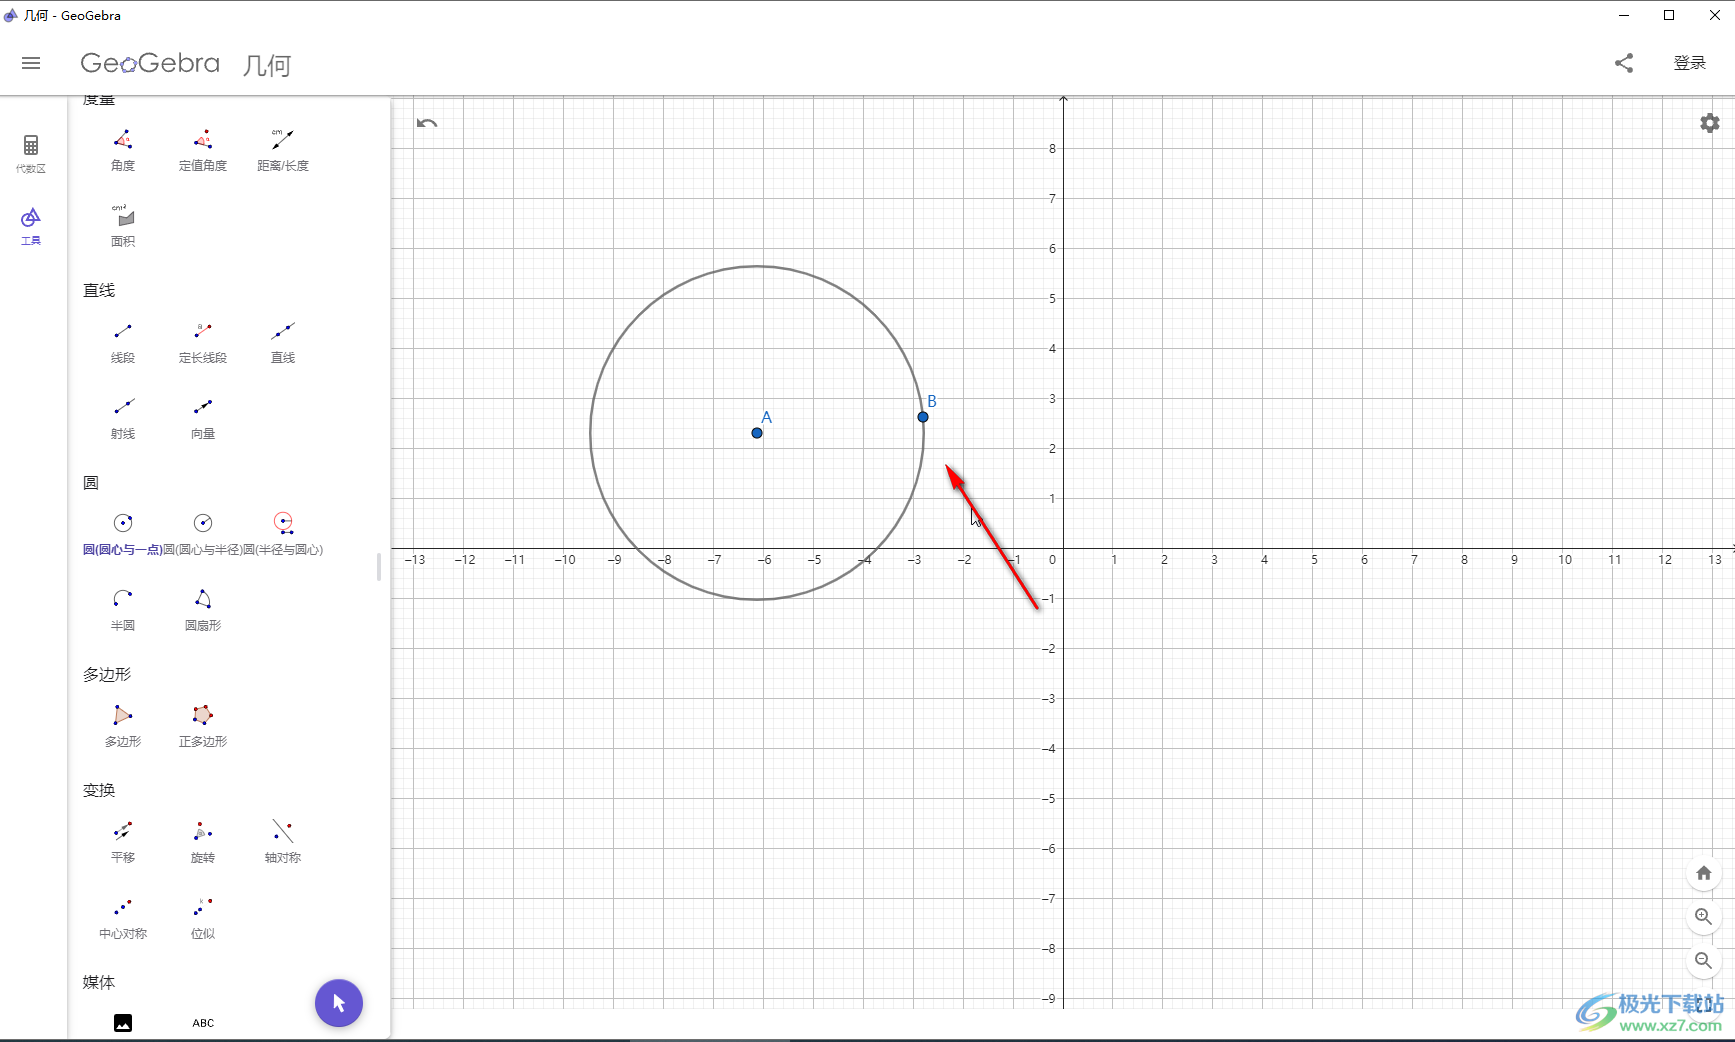Minimize the GeoGebra window
This screenshot has width=1735, height=1042.
pos(1624,15)
